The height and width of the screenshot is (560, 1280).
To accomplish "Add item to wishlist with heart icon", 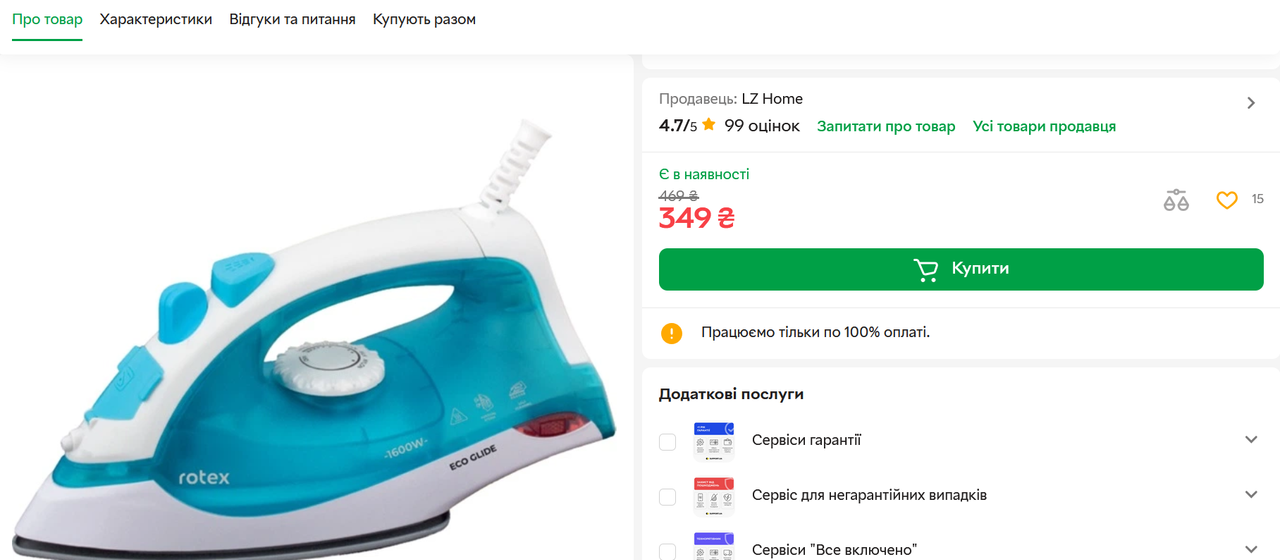I will click(1227, 200).
